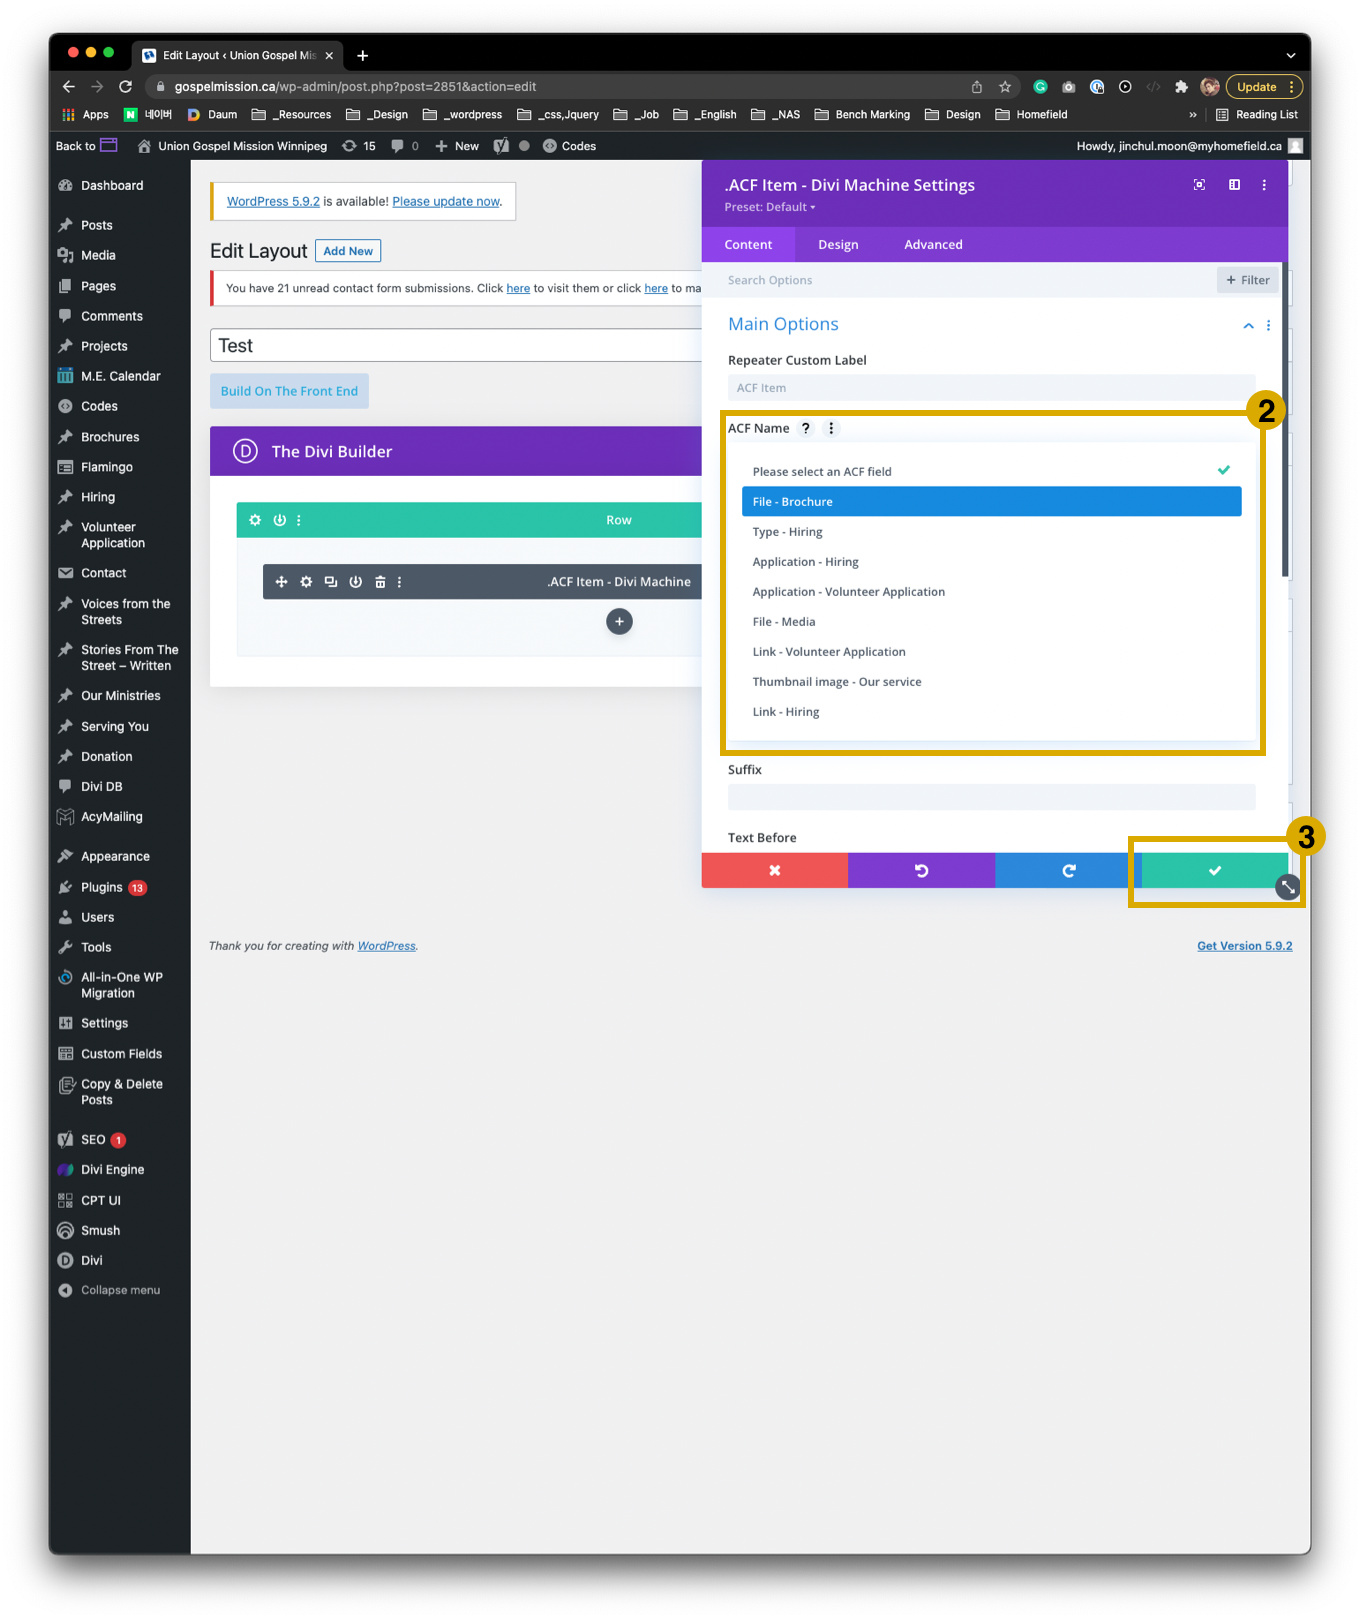This screenshot has width=1360, height=1620.
Task: Toggle the Row power icon
Action: (280, 520)
